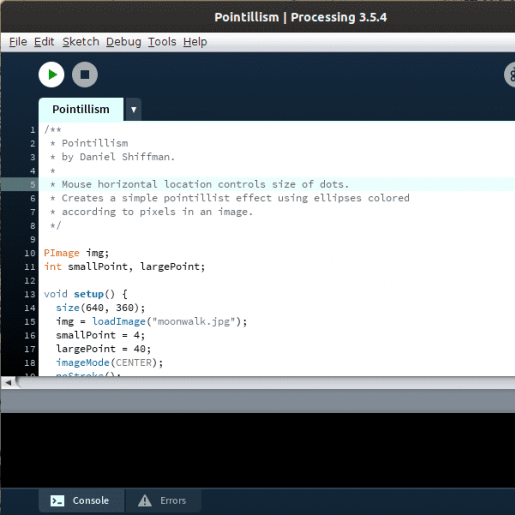Open the Help menu
Viewport: 515px width, 515px height.
click(x=195, y=42)
